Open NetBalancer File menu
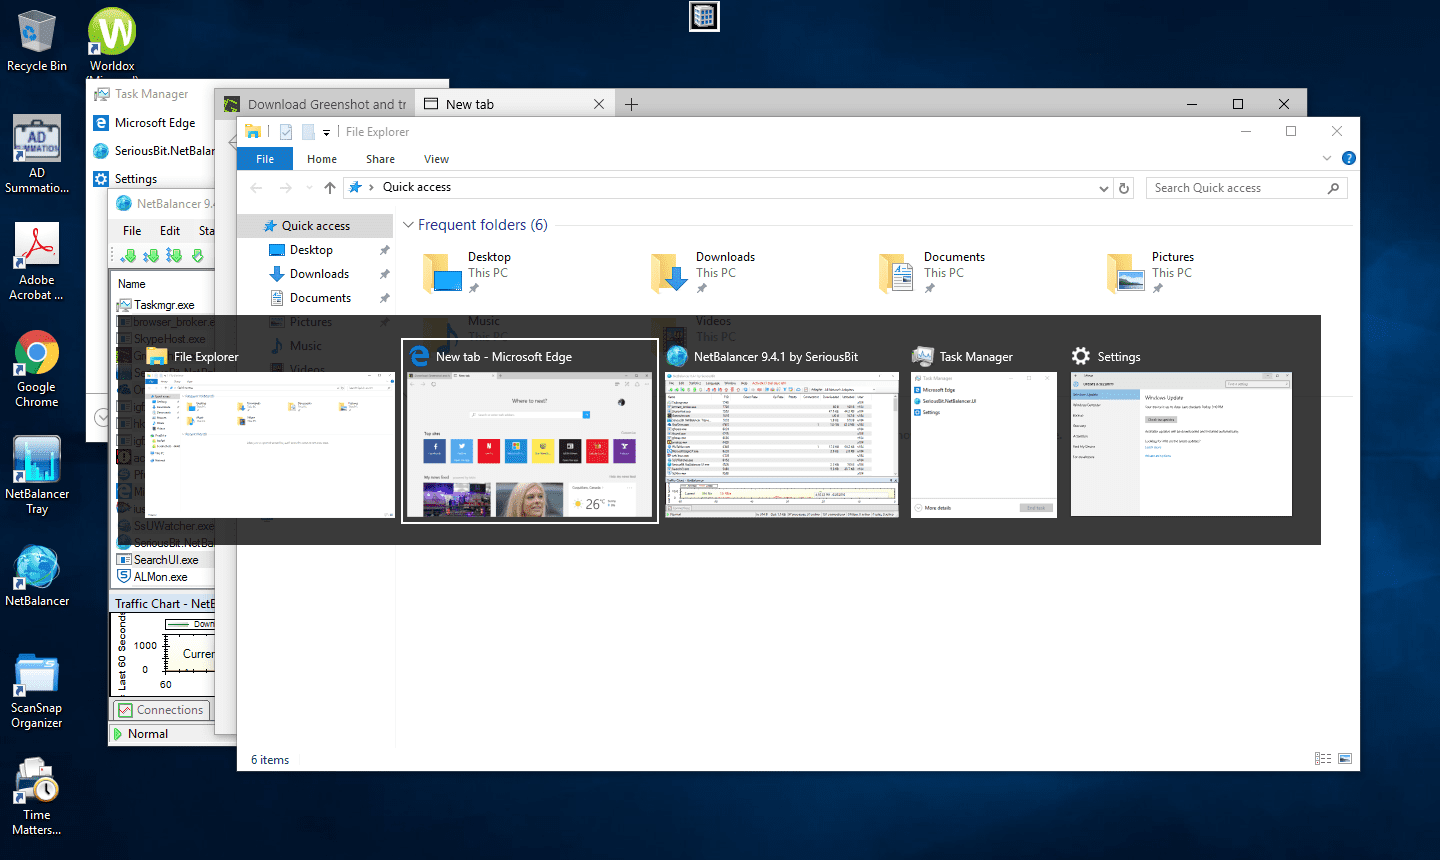 132,231
